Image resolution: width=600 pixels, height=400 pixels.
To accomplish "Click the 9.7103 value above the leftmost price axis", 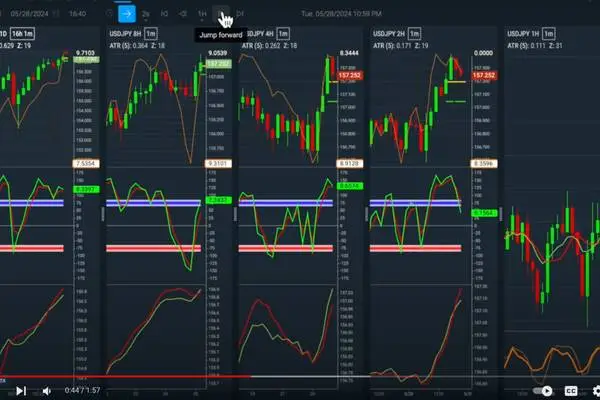I will 85,53.
